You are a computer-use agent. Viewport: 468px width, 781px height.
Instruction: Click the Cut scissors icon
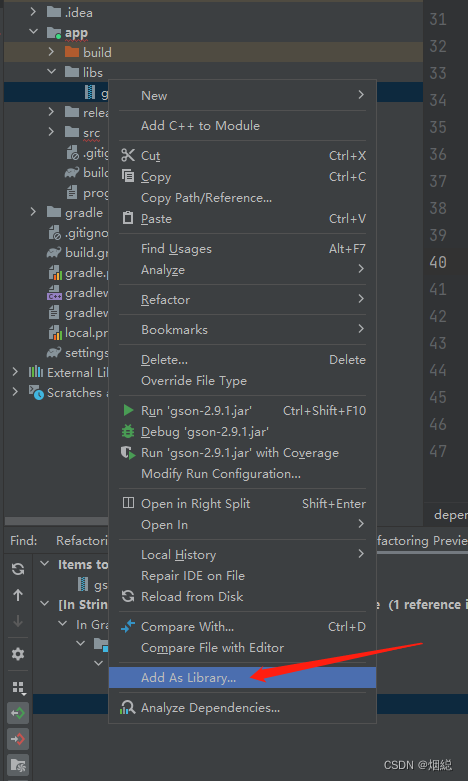point(128,155)
